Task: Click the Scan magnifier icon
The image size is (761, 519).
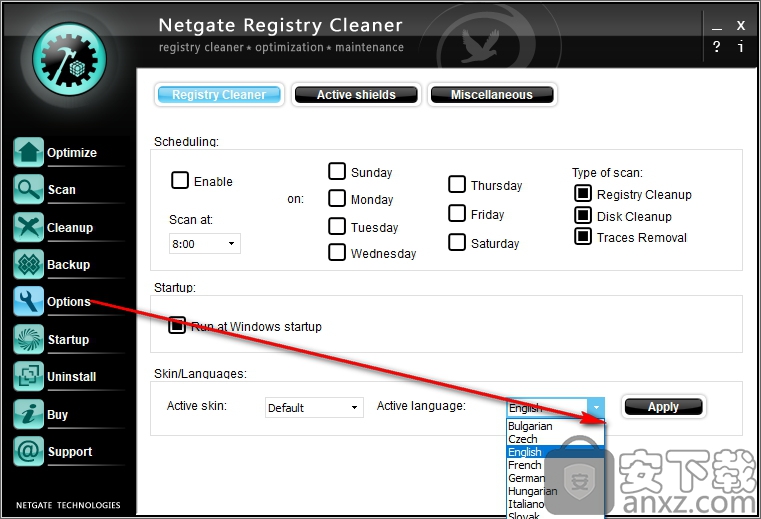Action: coord(29,189)
